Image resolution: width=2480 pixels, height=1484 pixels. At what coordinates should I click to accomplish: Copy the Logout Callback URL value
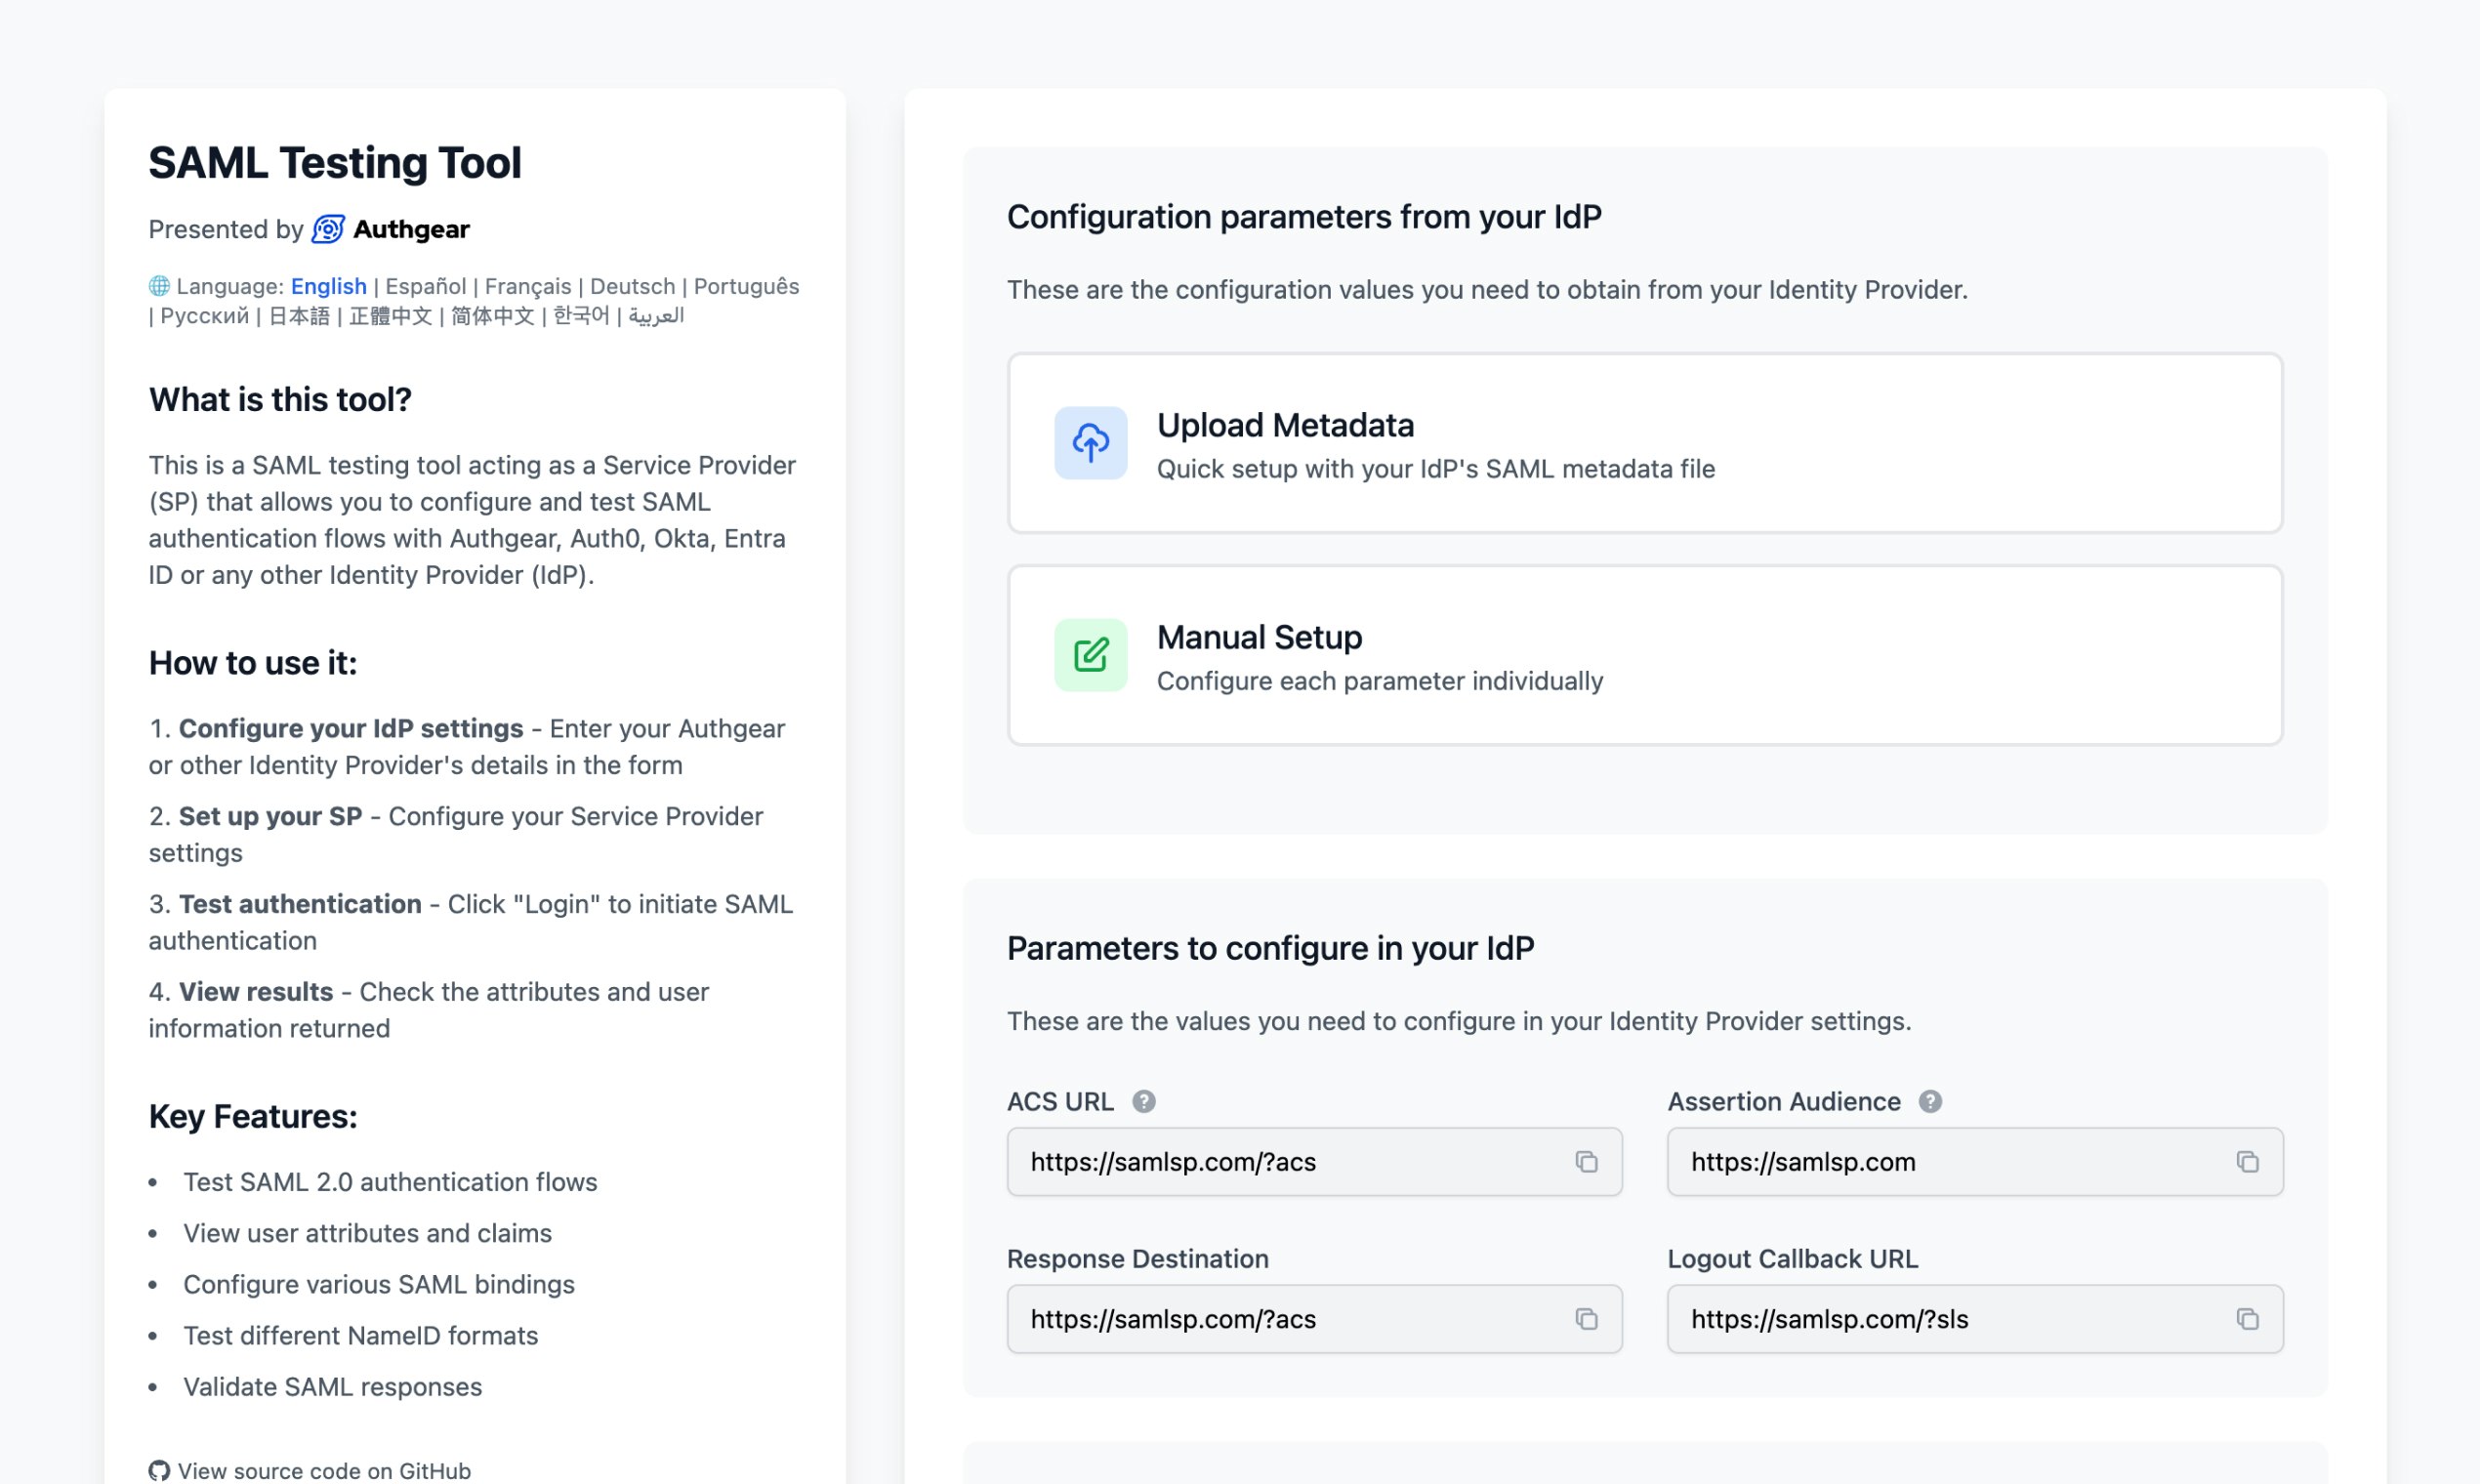[x=2247, y=1319]
